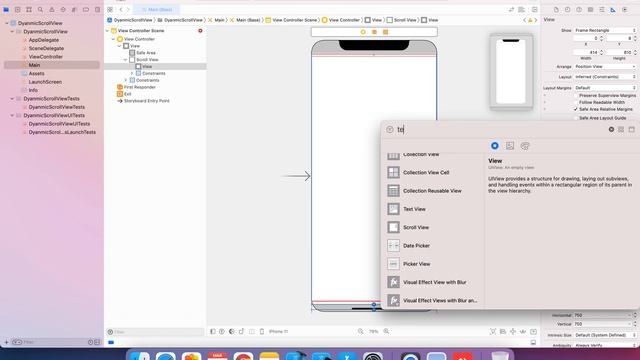Screen dimensions: 640x360
Task: Open the Test navigator
Action: [x=63, y=9]
